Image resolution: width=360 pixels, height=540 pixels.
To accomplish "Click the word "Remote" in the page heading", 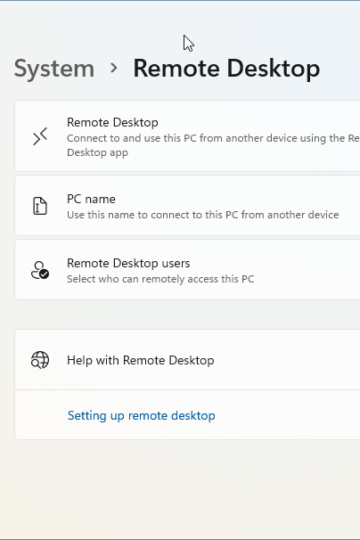I will (x=176, y=68).
